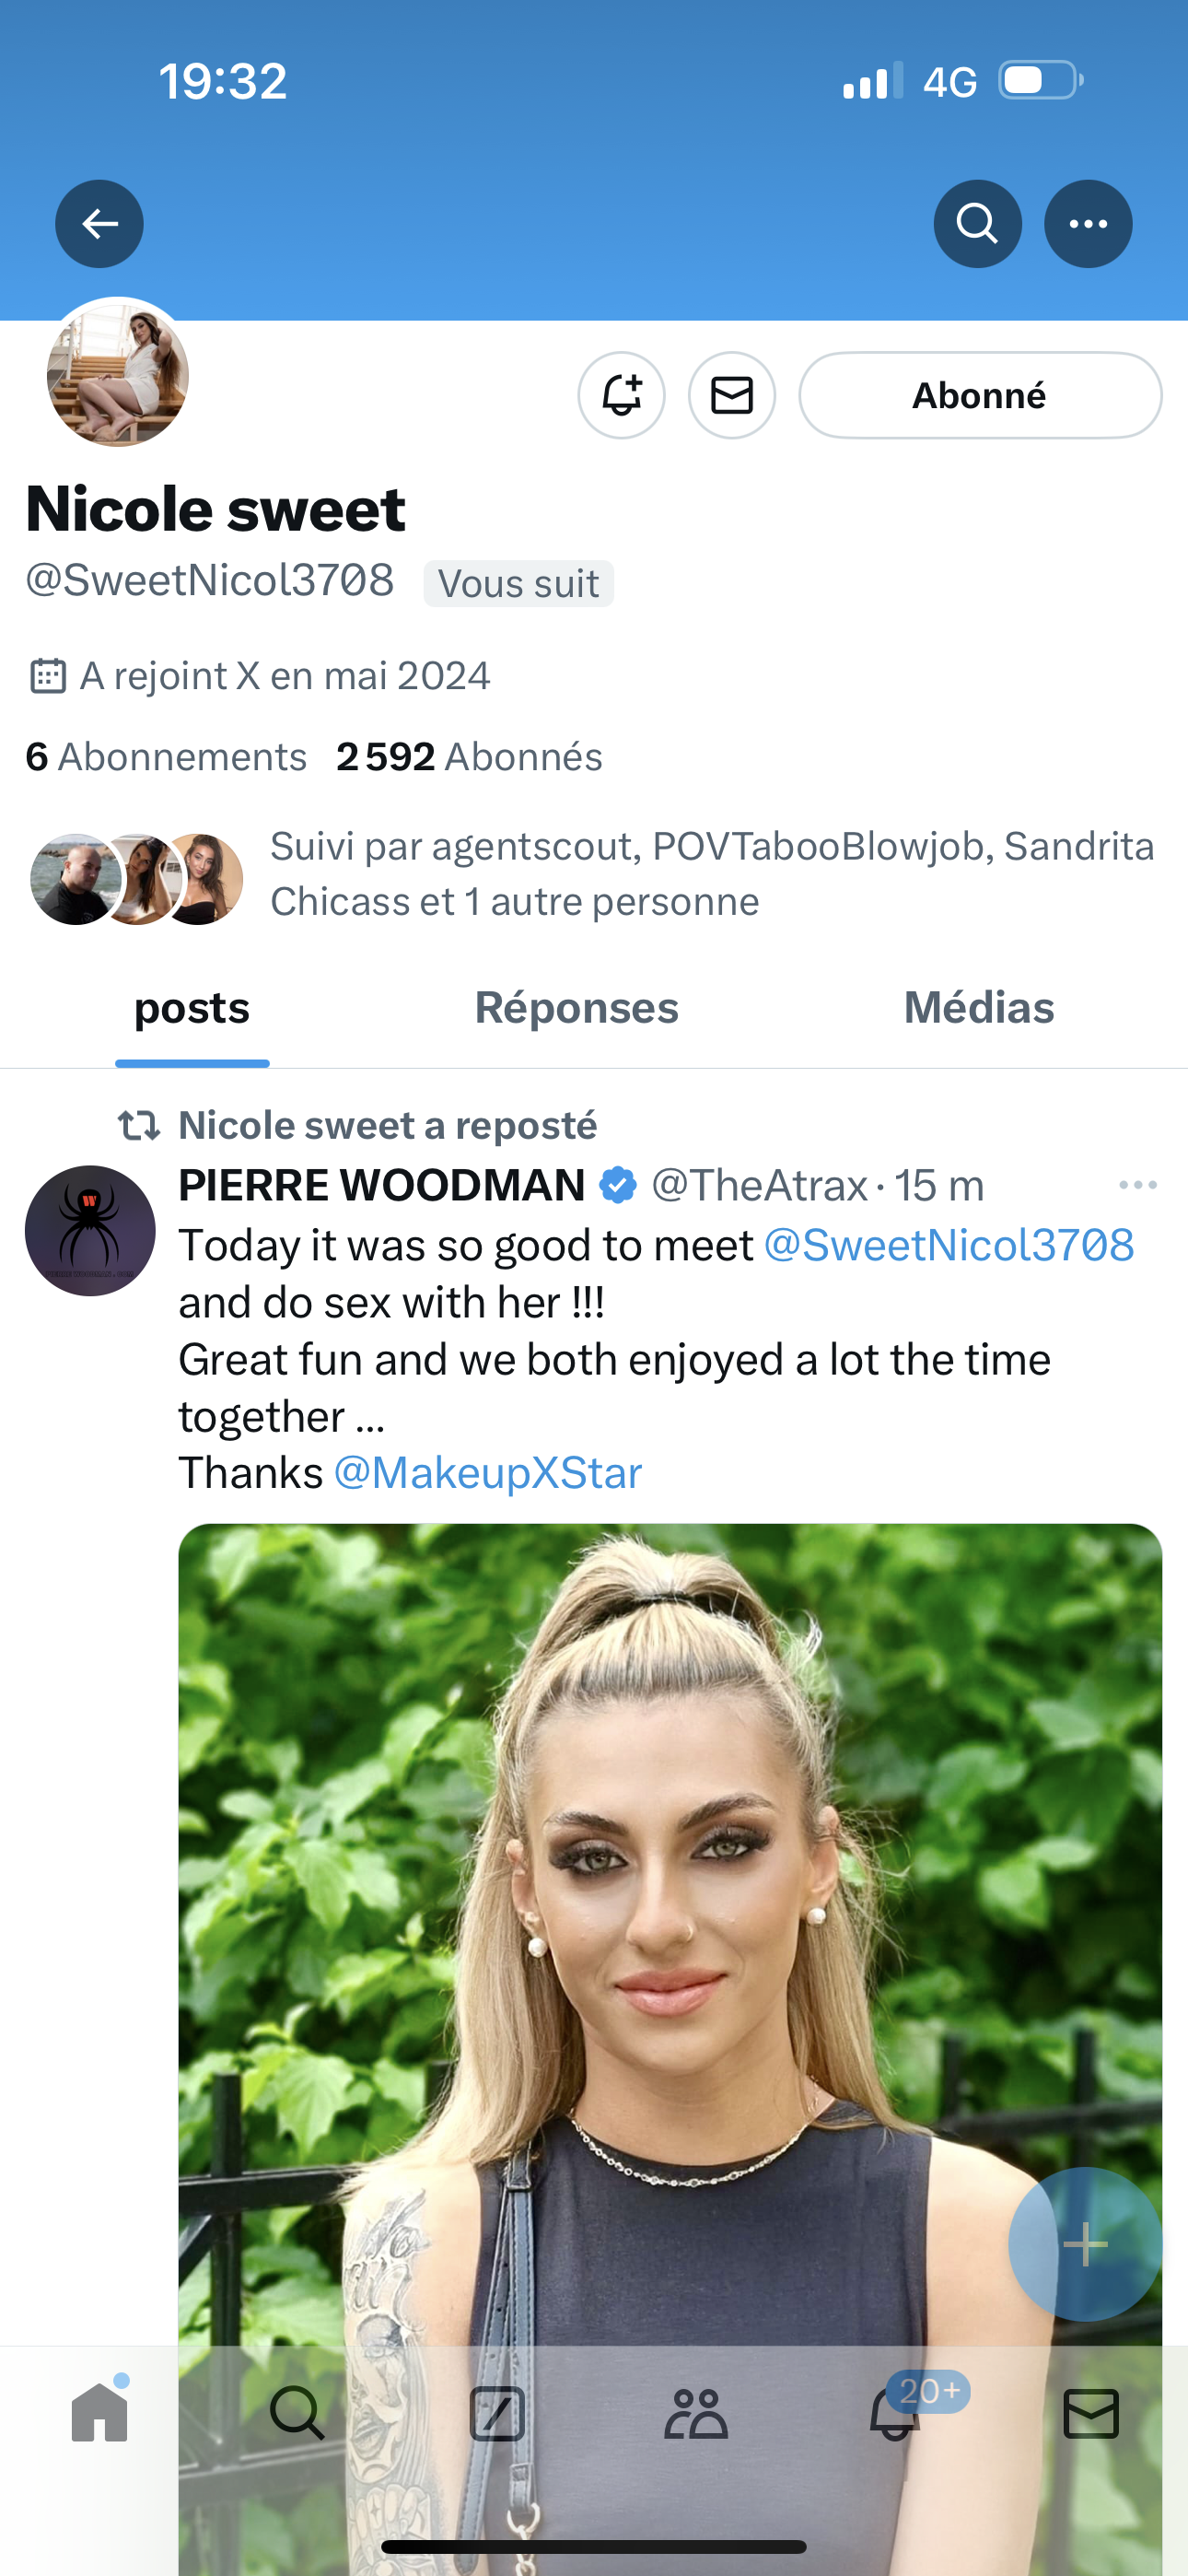Open the @MakeupXStar mention link

pos(487,1473)
